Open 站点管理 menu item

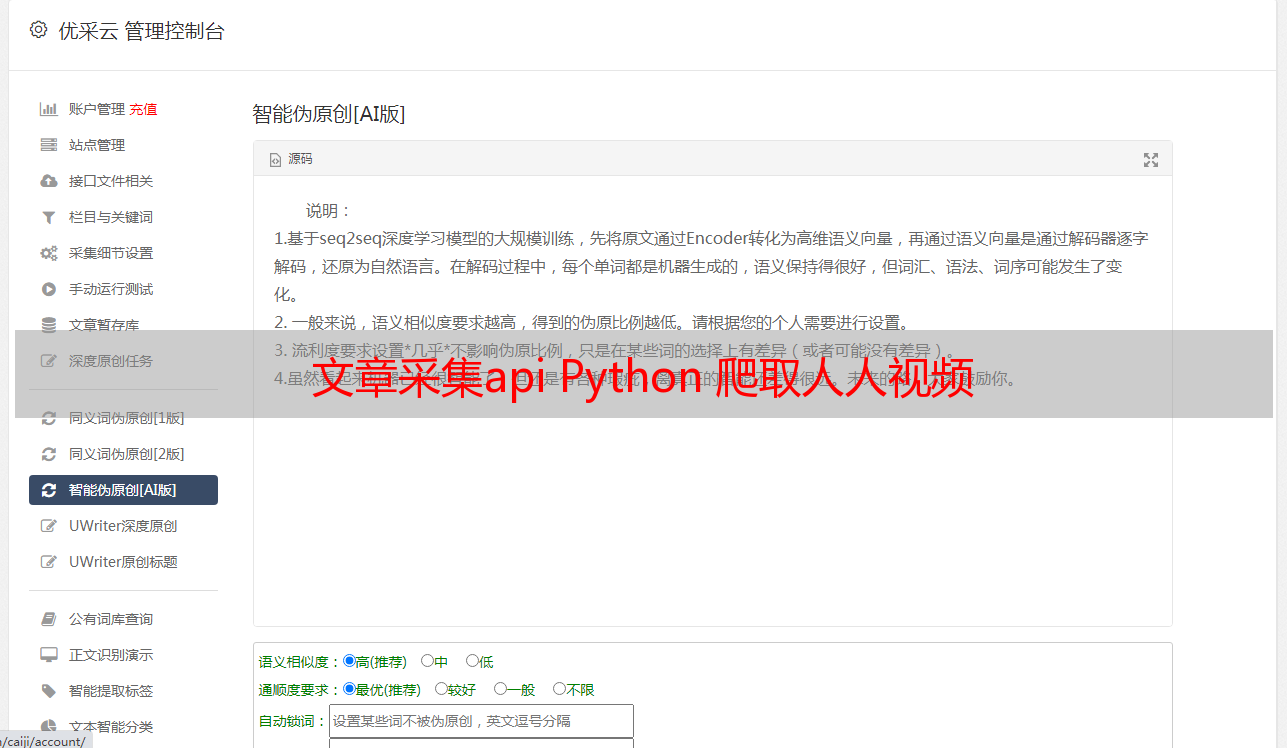coord(97,145)
